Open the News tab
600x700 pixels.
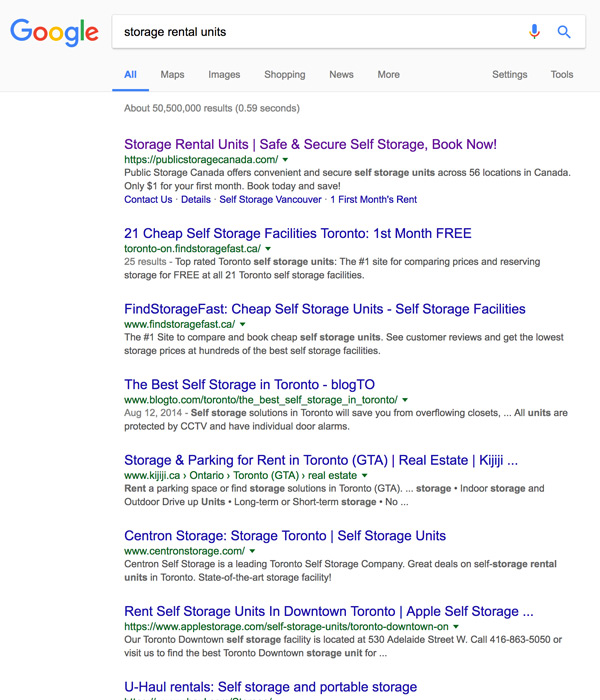point(342,75)
